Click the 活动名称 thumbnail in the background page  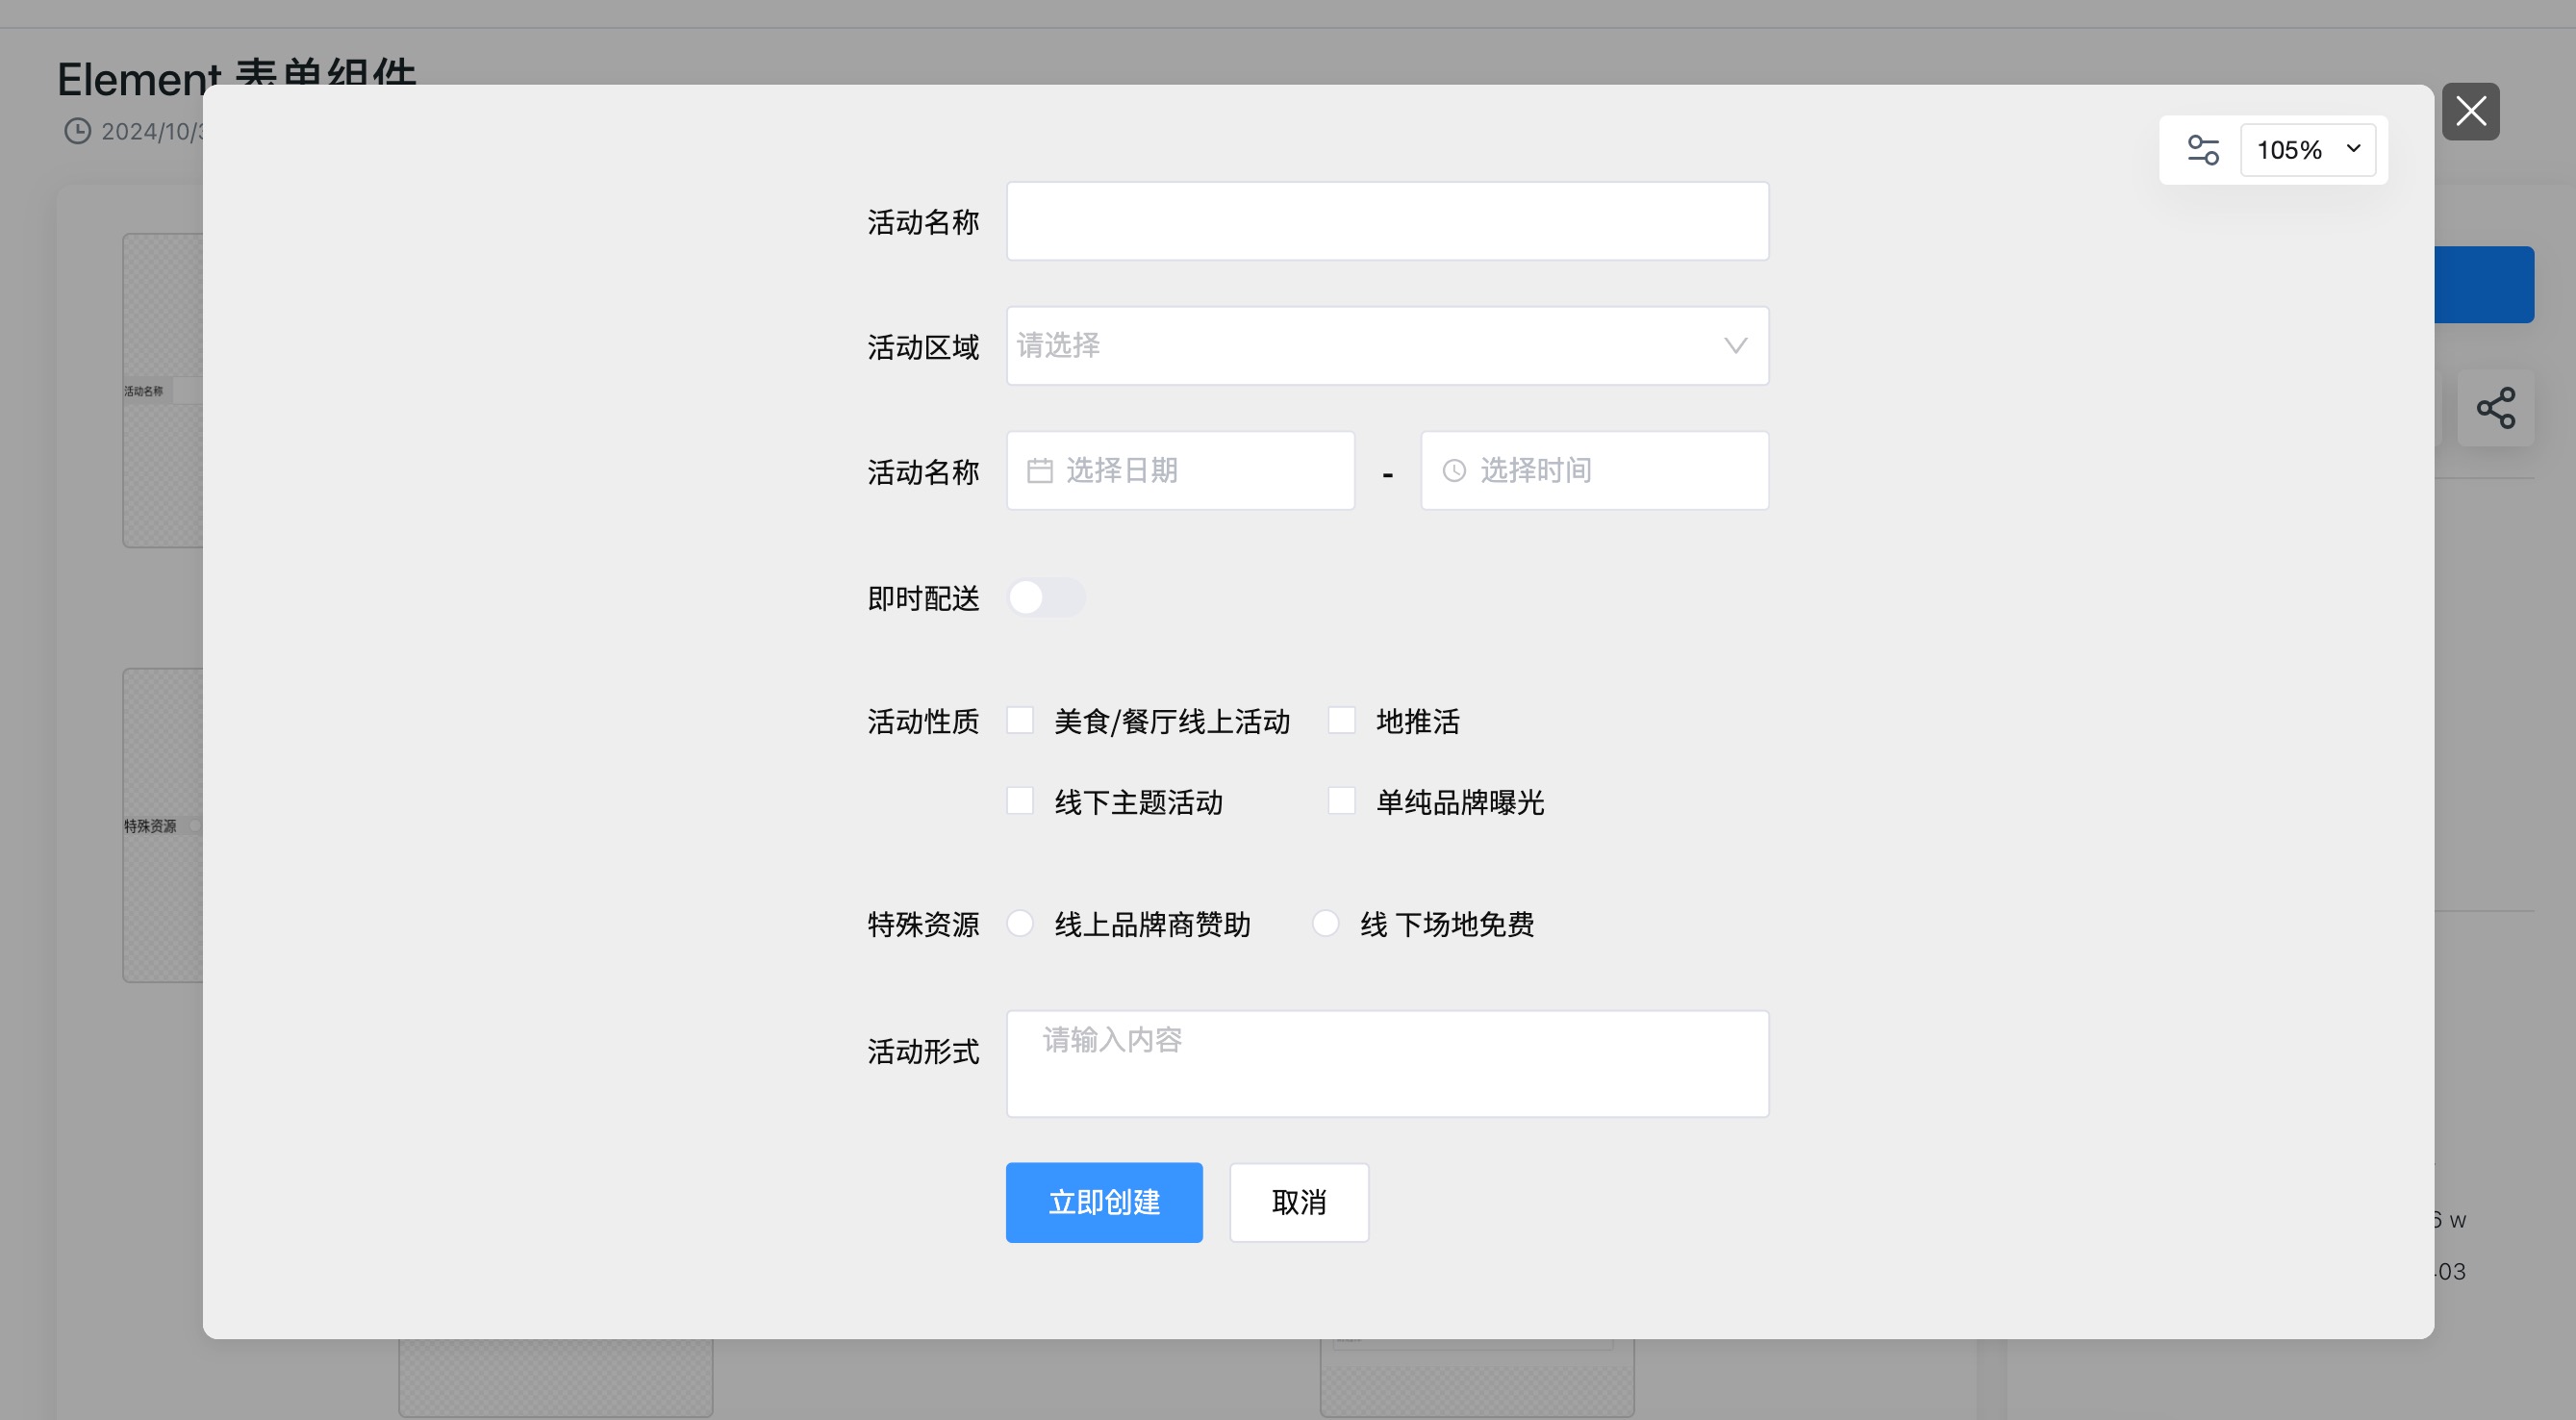[x=163, y=390]
